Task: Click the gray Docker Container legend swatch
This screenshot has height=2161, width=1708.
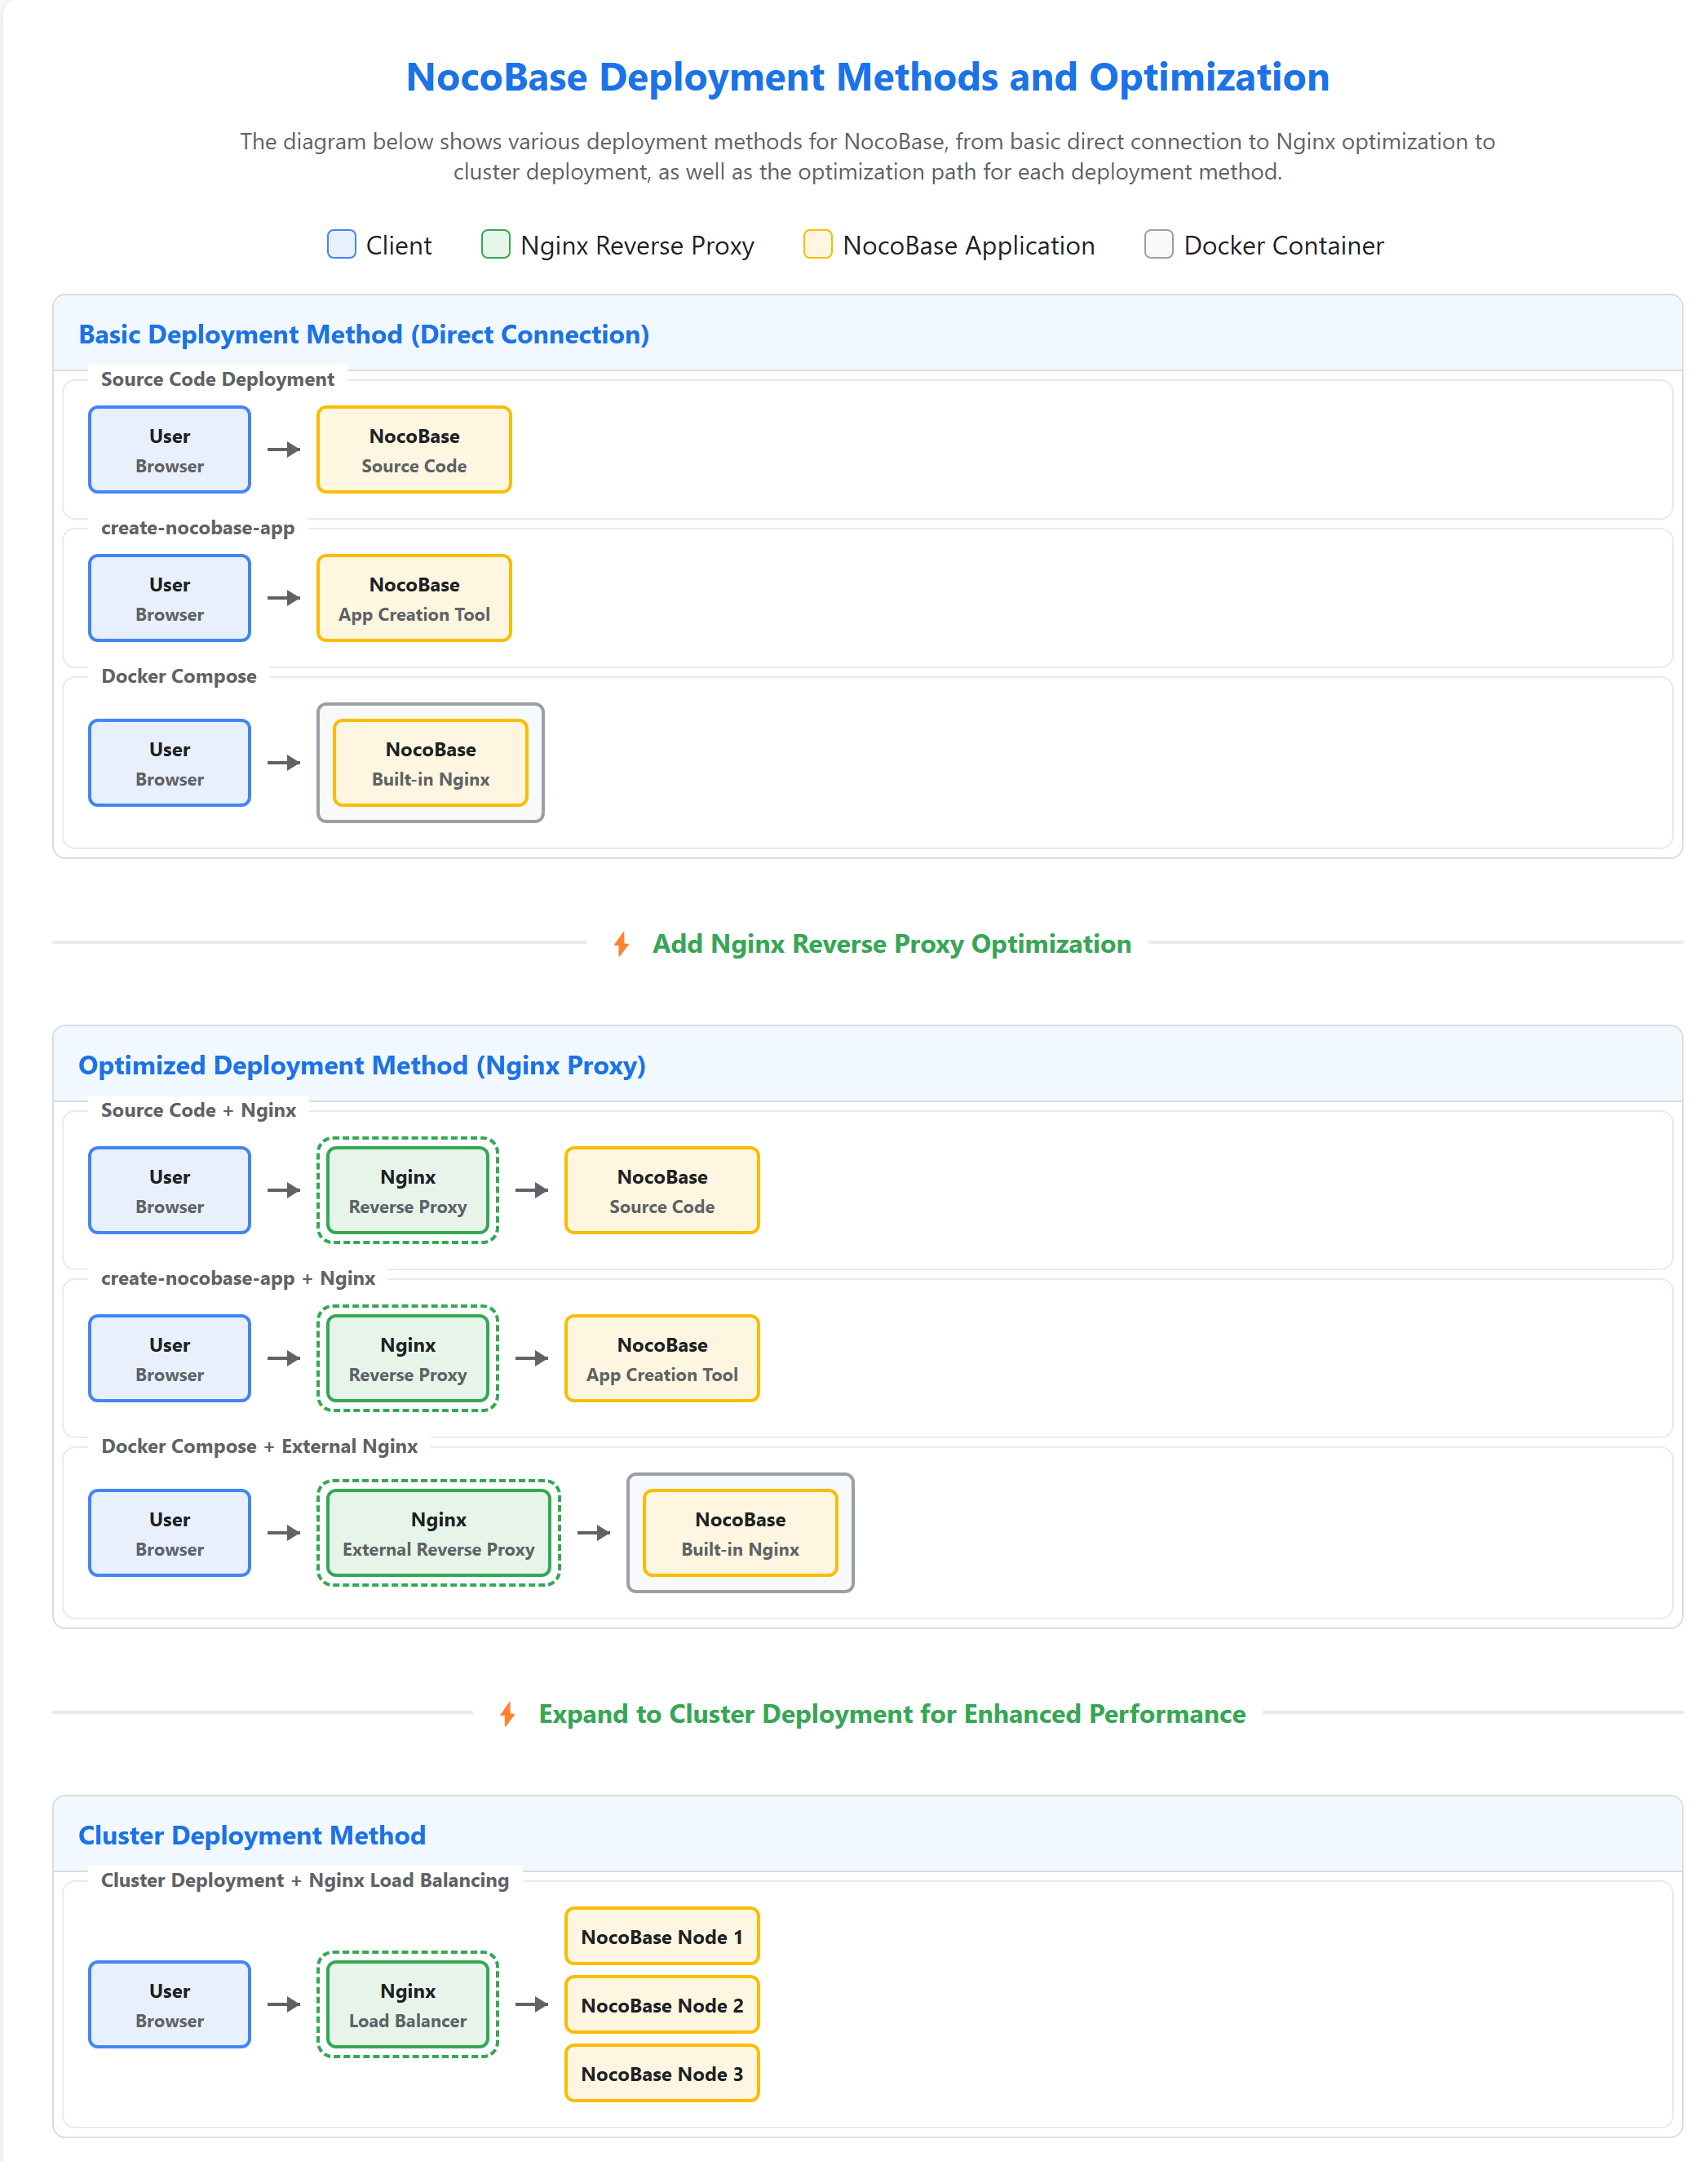Action: 1159,244
